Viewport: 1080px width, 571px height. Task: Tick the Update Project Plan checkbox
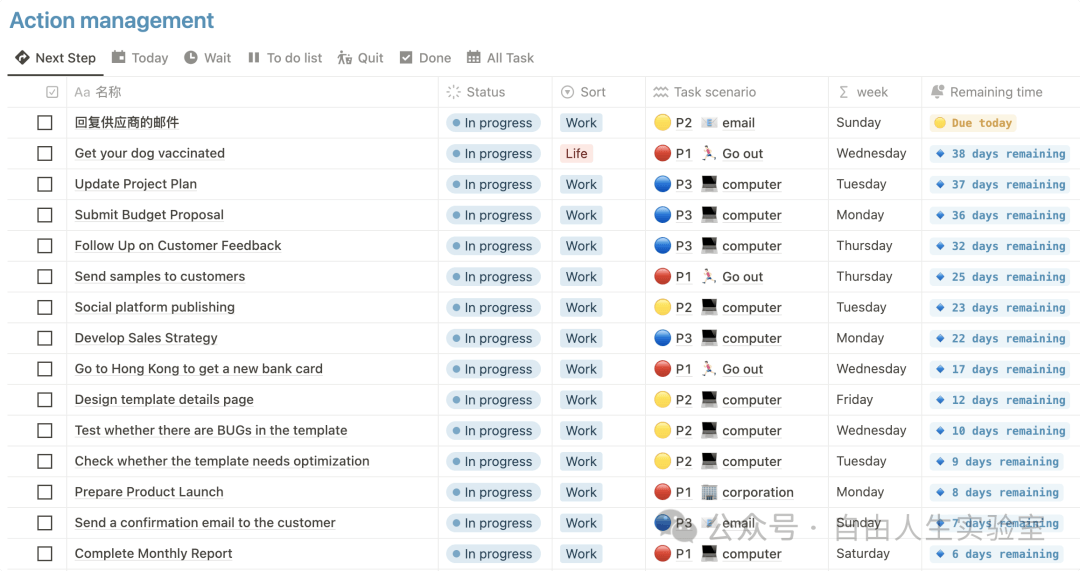pos(45,184)
